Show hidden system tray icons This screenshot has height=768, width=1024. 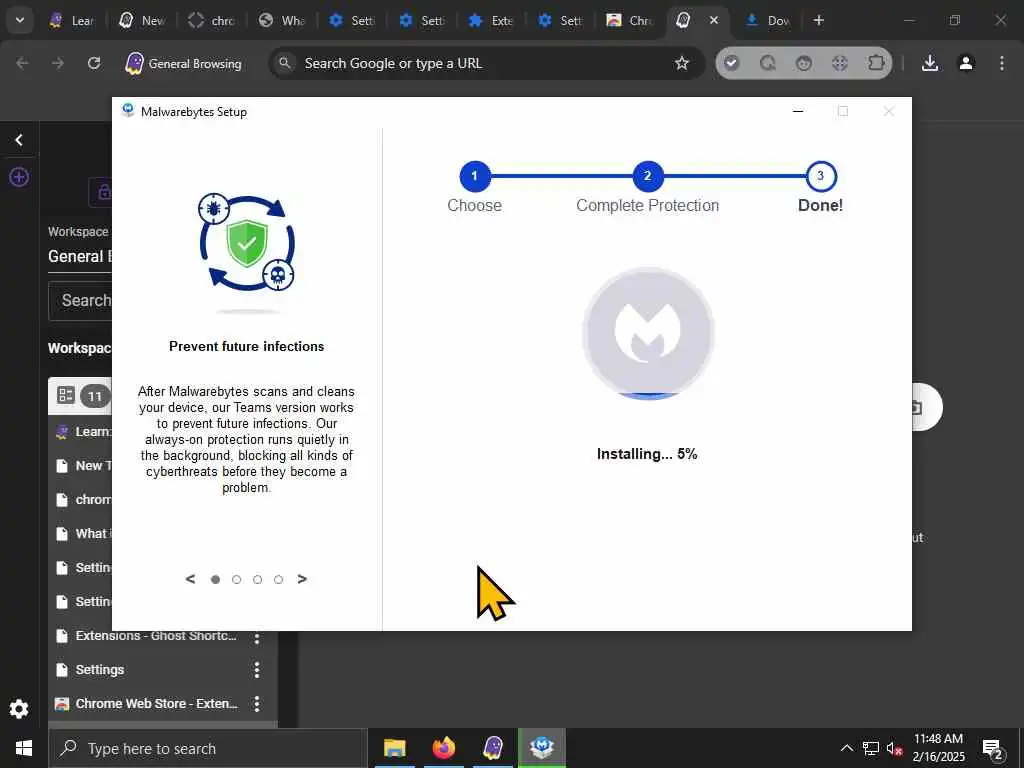coord(846,748)
